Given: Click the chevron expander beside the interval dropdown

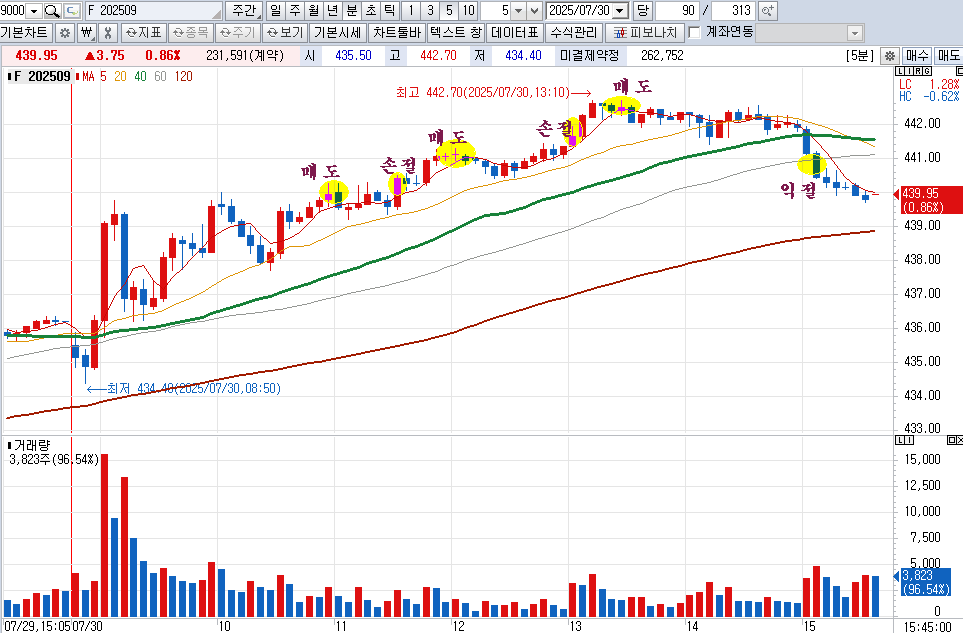Looking at the screenshot, I should click(534, 10).
